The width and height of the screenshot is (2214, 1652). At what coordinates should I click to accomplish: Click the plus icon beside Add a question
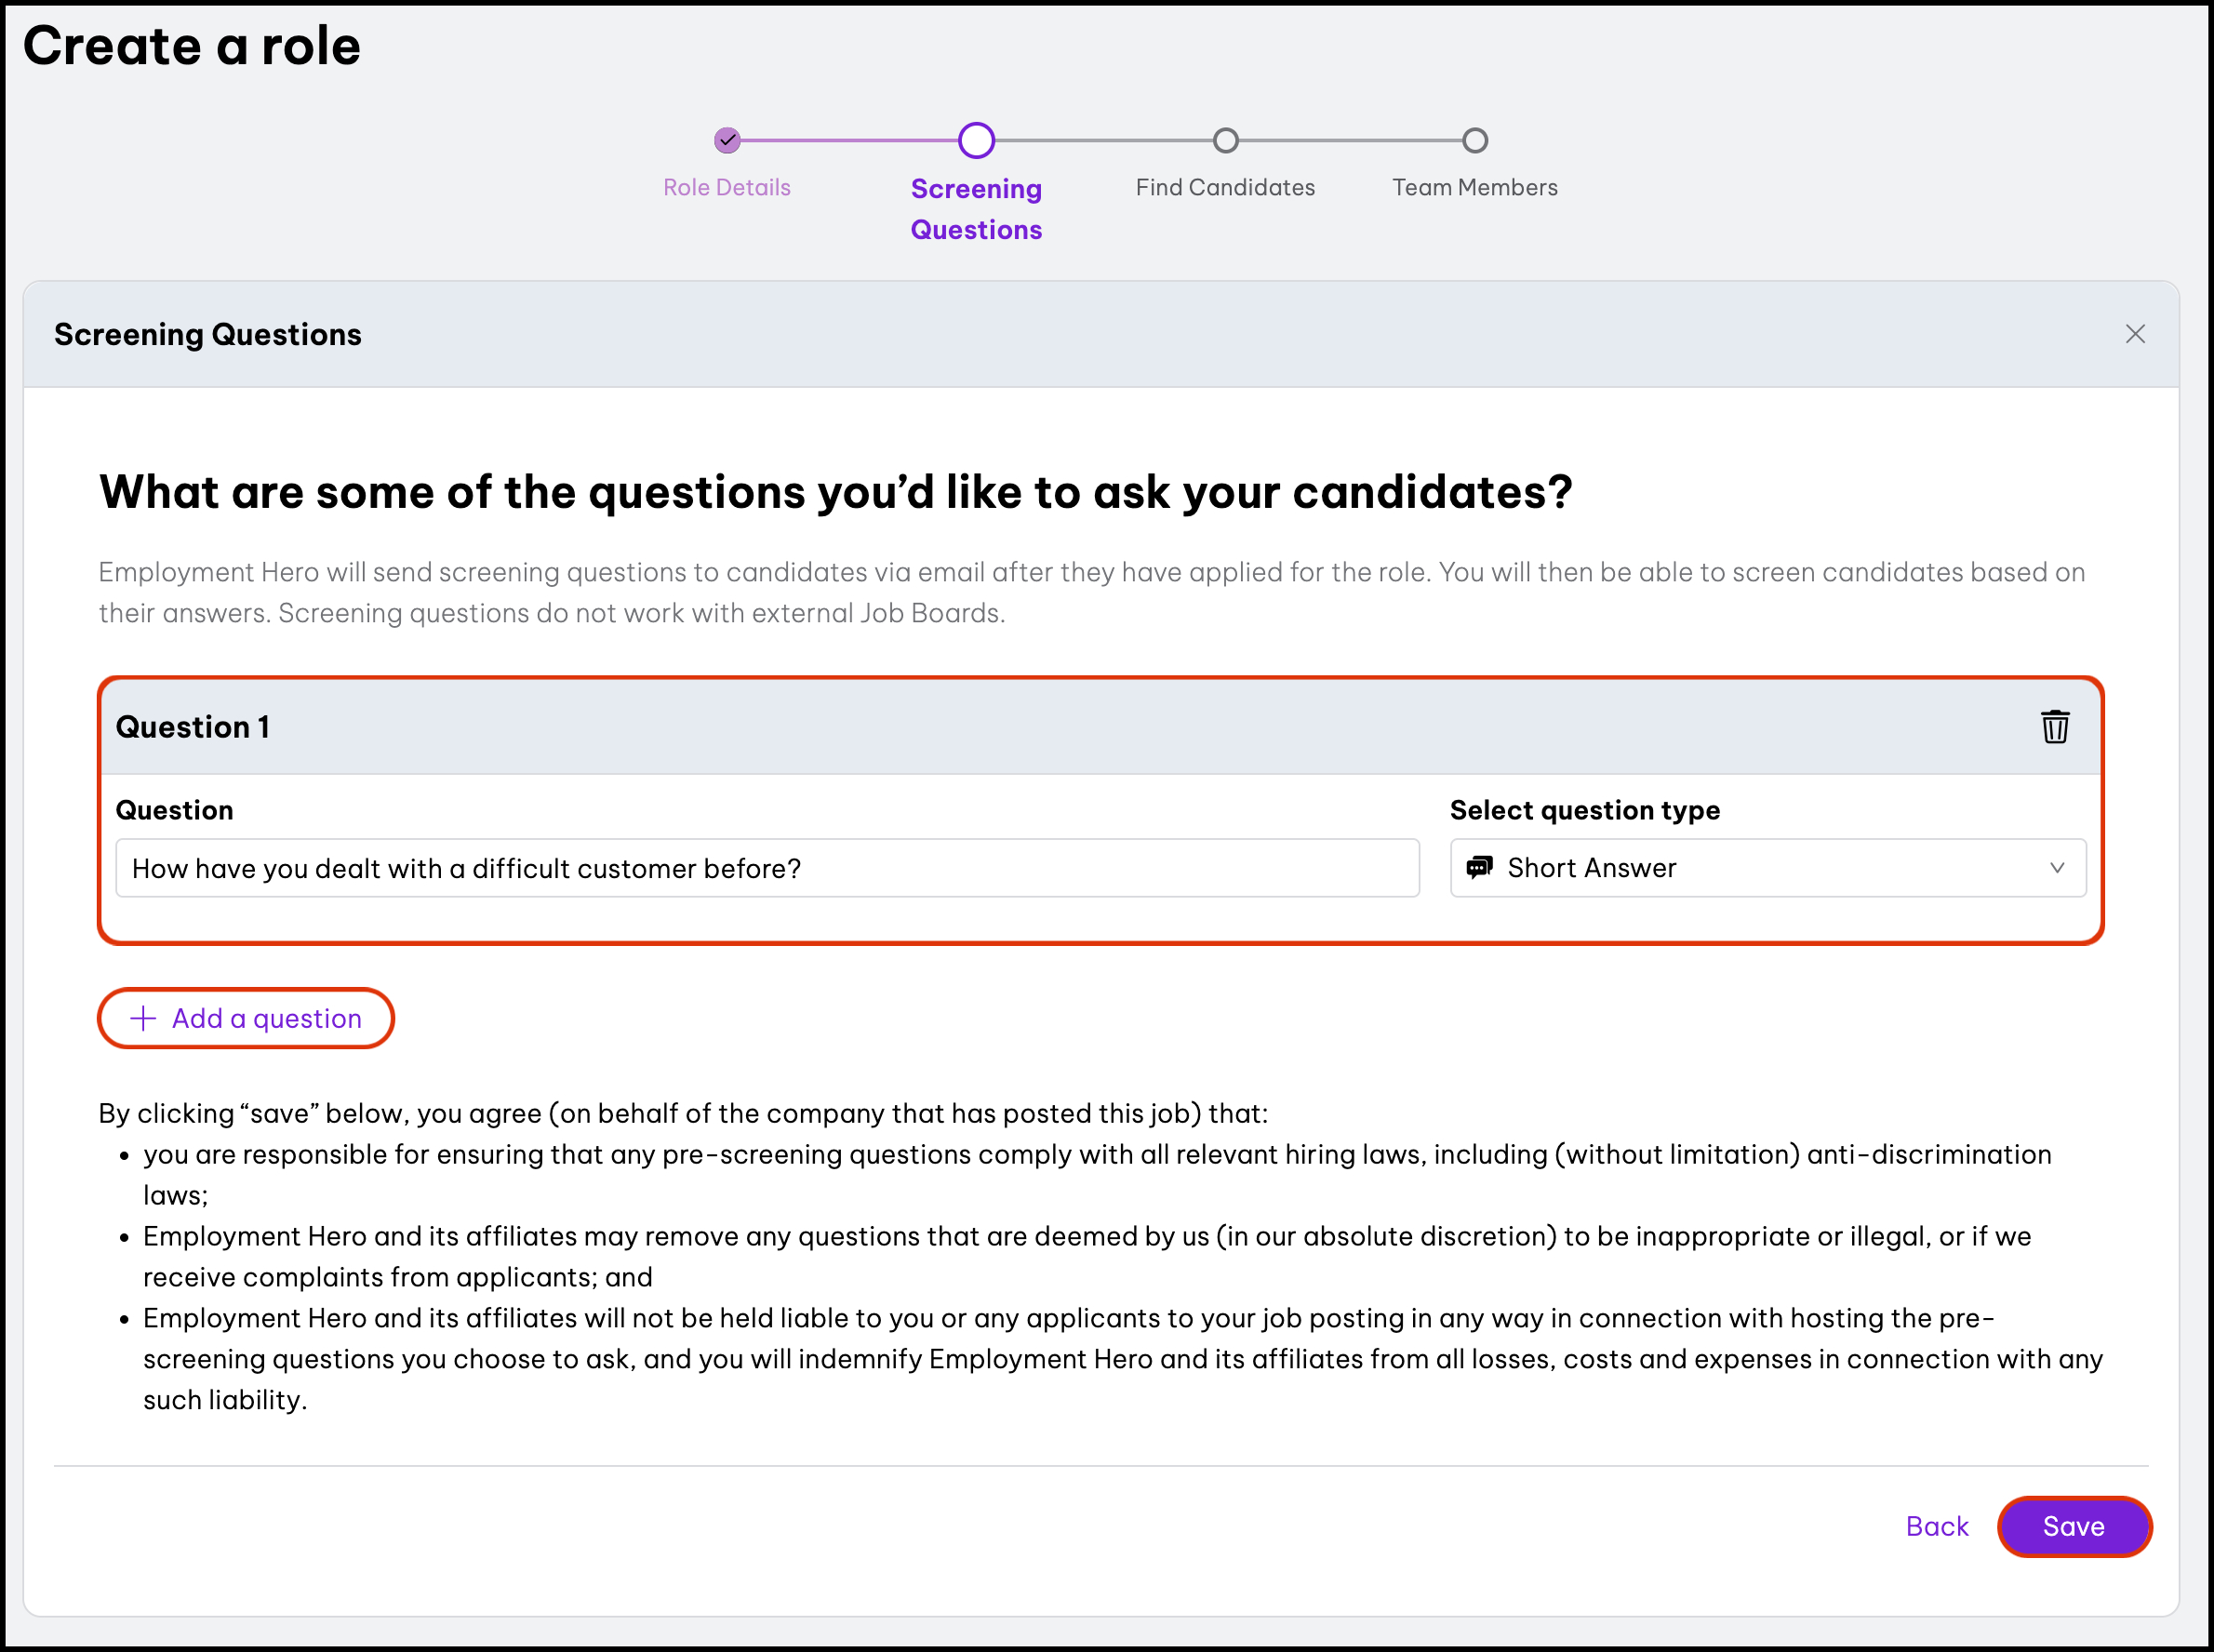click(143, 1018)
